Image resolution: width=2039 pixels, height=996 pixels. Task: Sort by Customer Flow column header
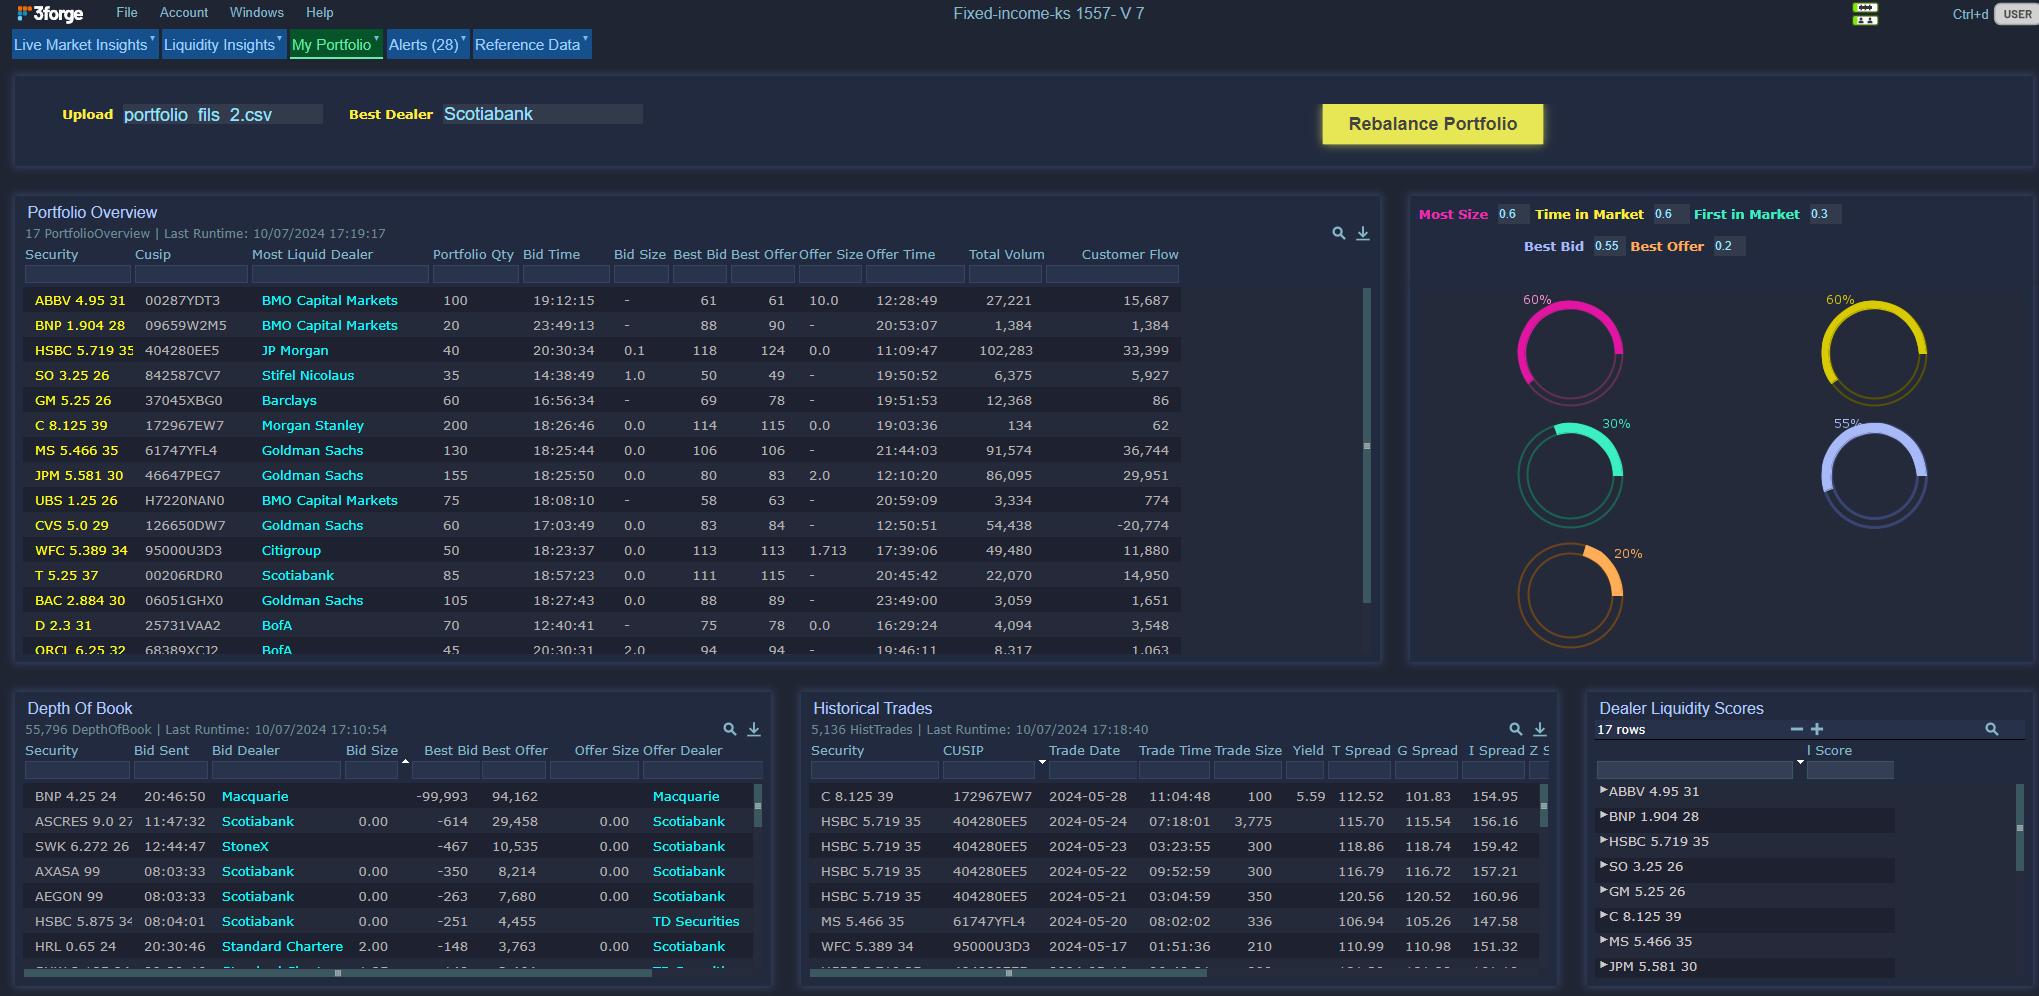click(1129, 254)
